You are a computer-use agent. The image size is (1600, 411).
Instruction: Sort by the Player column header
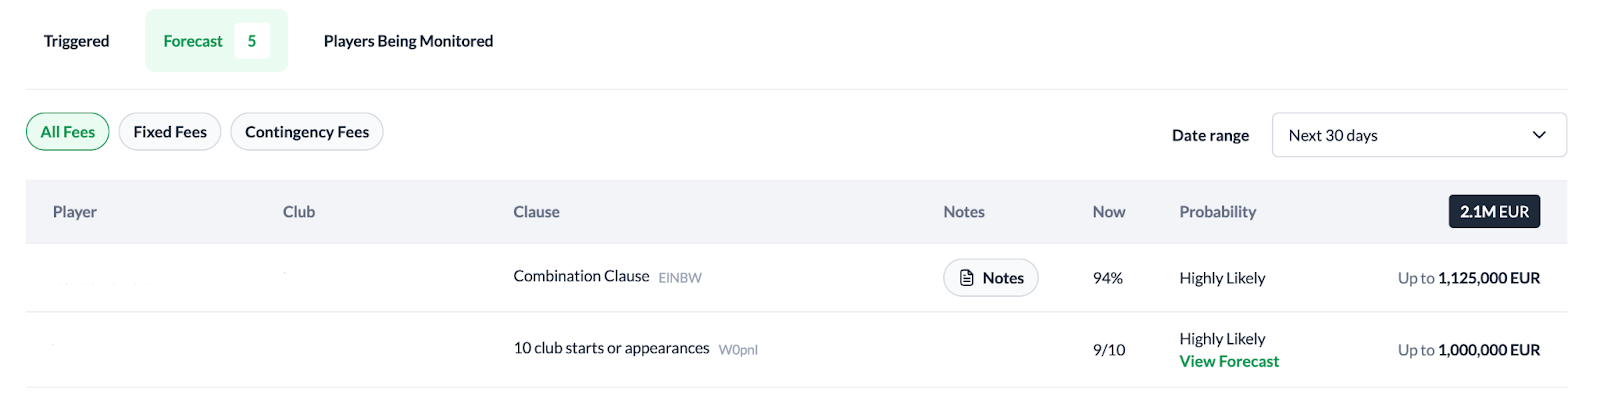[x=75, y=212]
